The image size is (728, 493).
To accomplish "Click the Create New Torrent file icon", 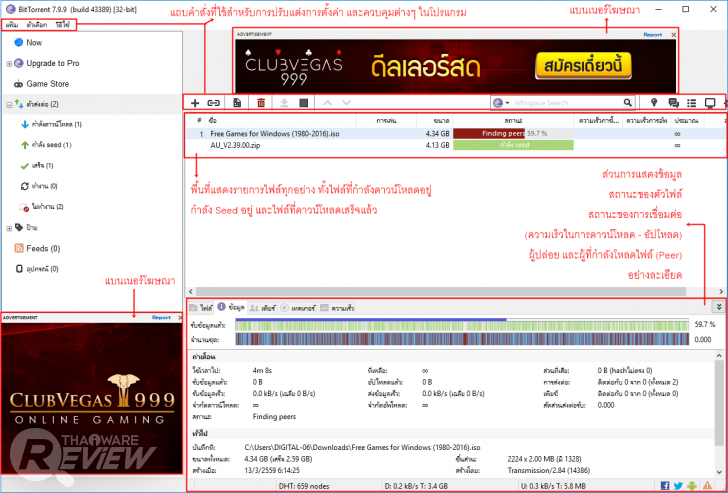I will click(x=237, y=103).
